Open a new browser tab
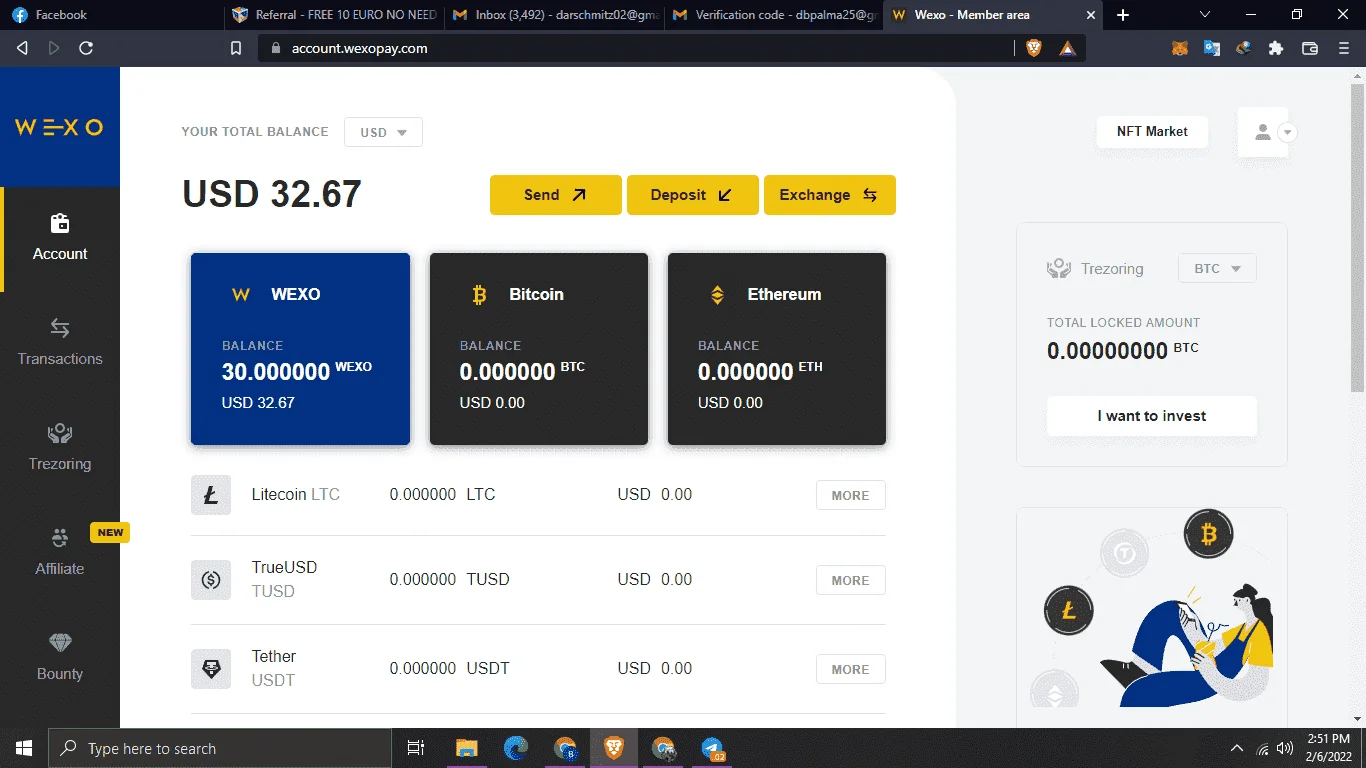Viewport: 1366px width, 768px height. [1123, 15]
